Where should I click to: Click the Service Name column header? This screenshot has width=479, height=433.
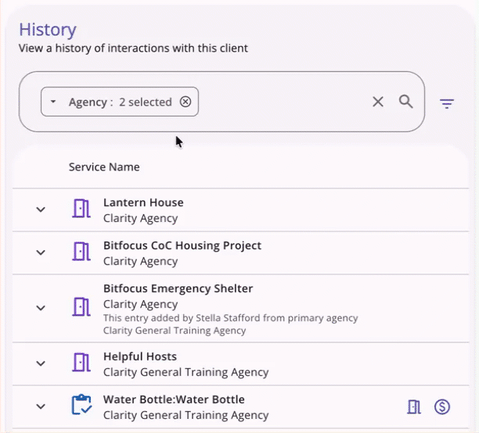coord(104,167)
